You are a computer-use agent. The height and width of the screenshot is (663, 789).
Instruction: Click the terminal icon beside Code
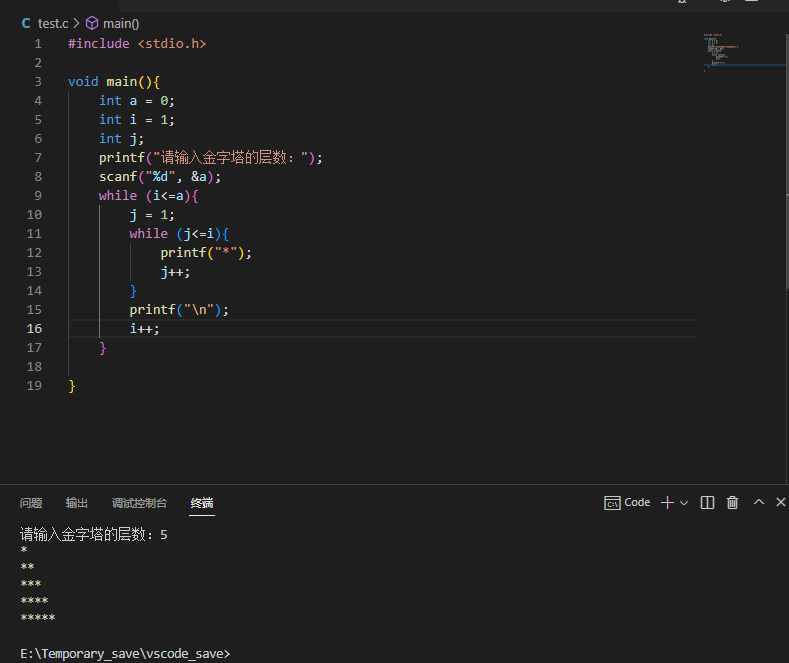(612, 503)
